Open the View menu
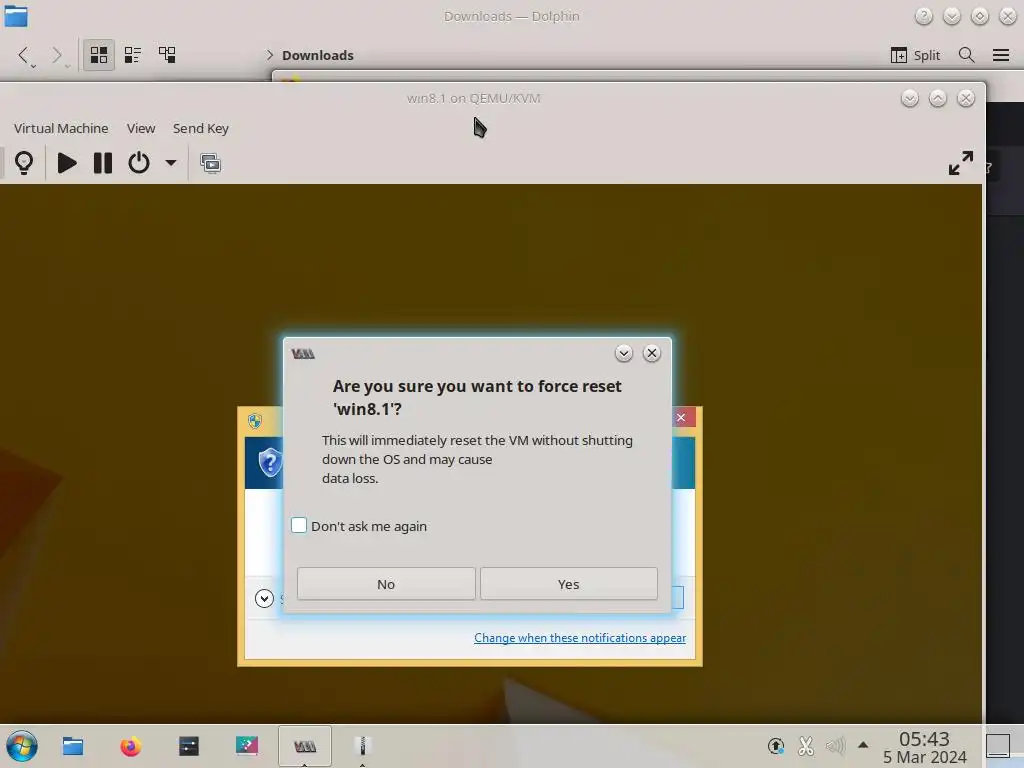Viewport: 1024px width, 768px height. (141, 128)
